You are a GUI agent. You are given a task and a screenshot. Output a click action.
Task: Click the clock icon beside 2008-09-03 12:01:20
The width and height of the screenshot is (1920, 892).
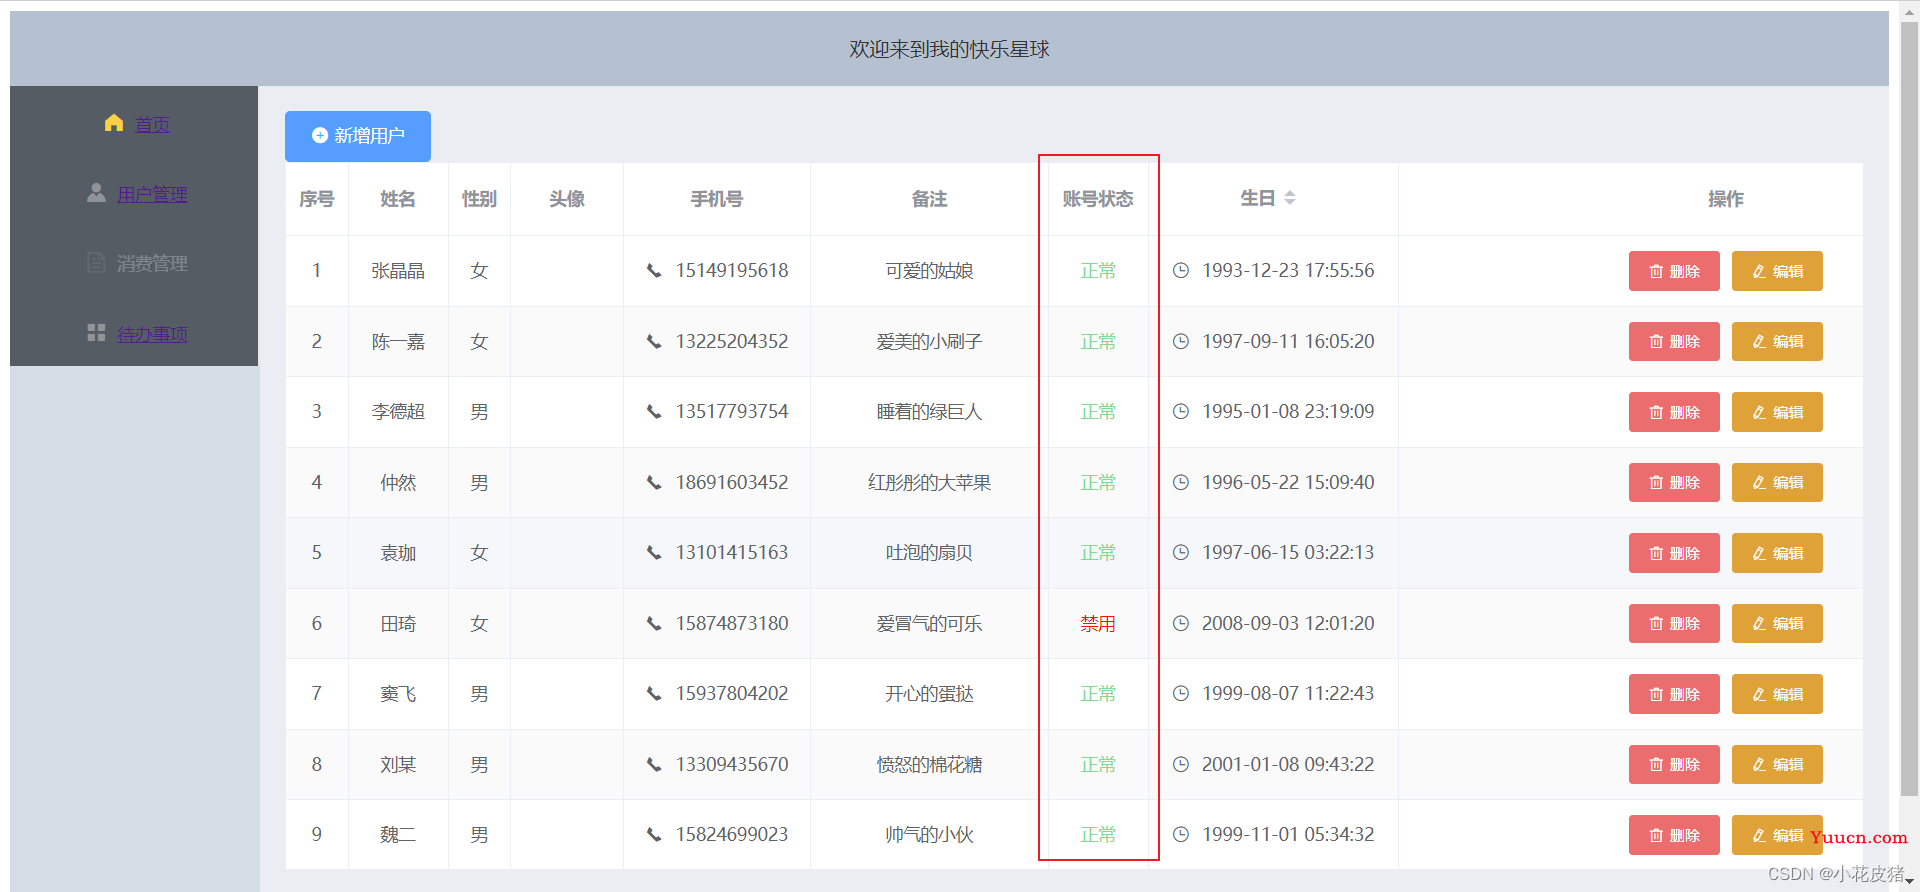(x=1181, y=624)
